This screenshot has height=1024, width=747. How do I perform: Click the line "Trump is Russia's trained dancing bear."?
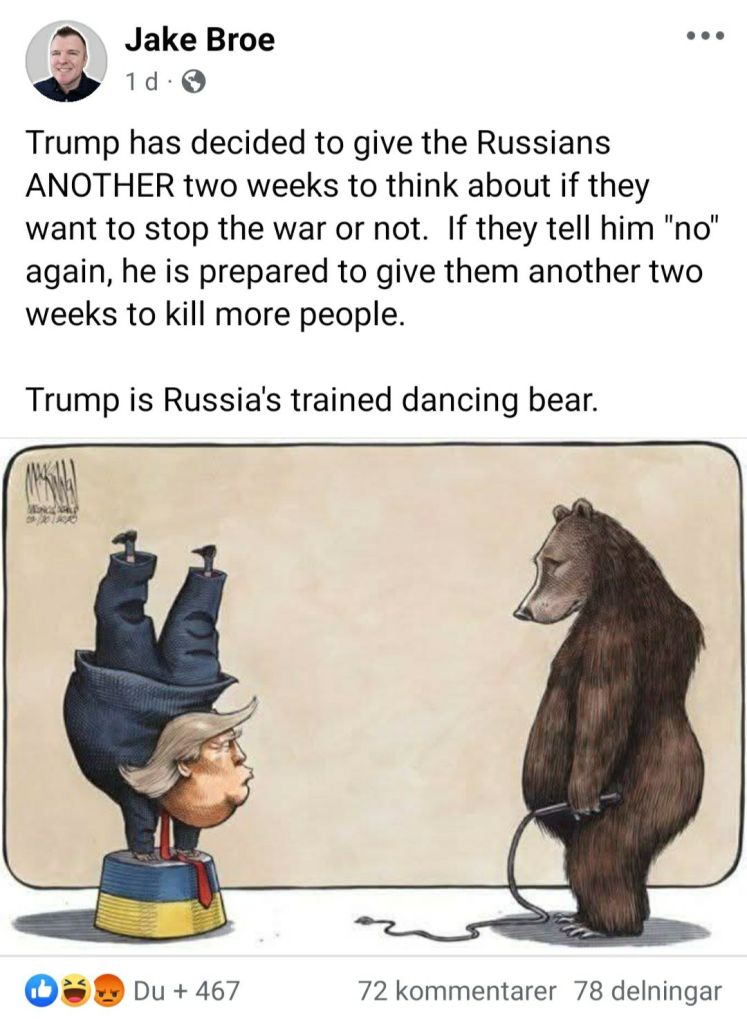click(311, 400)
